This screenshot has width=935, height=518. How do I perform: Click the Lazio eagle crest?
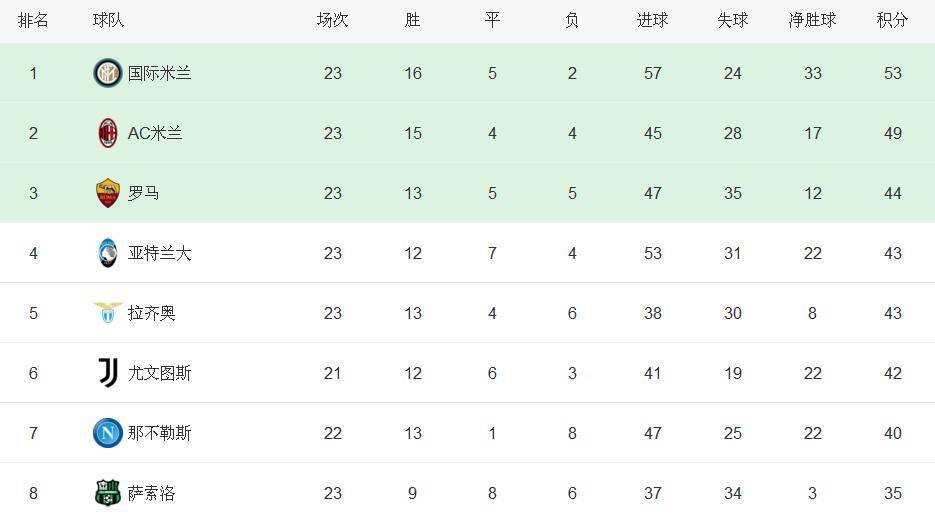(108, 312)
